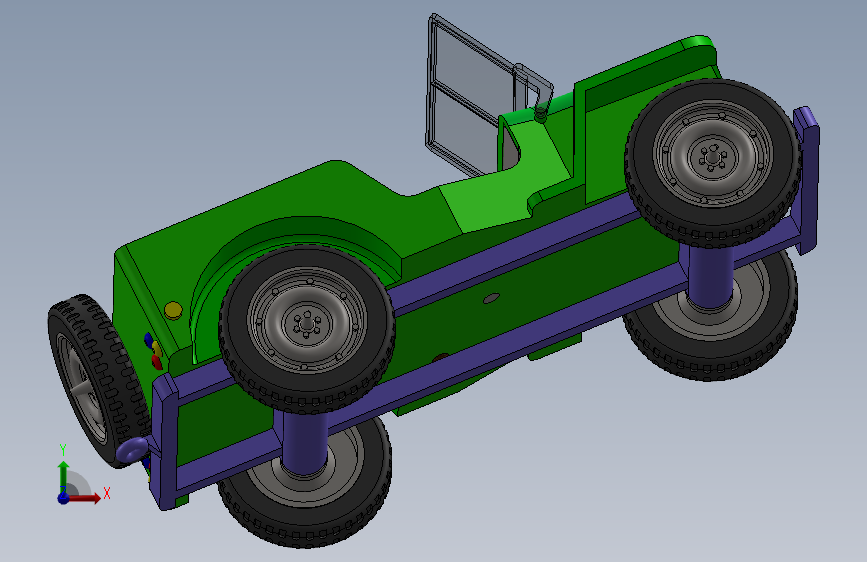Select the purple tow hook ring near the spare tire
867x562 pixels.
click(132, 449)
